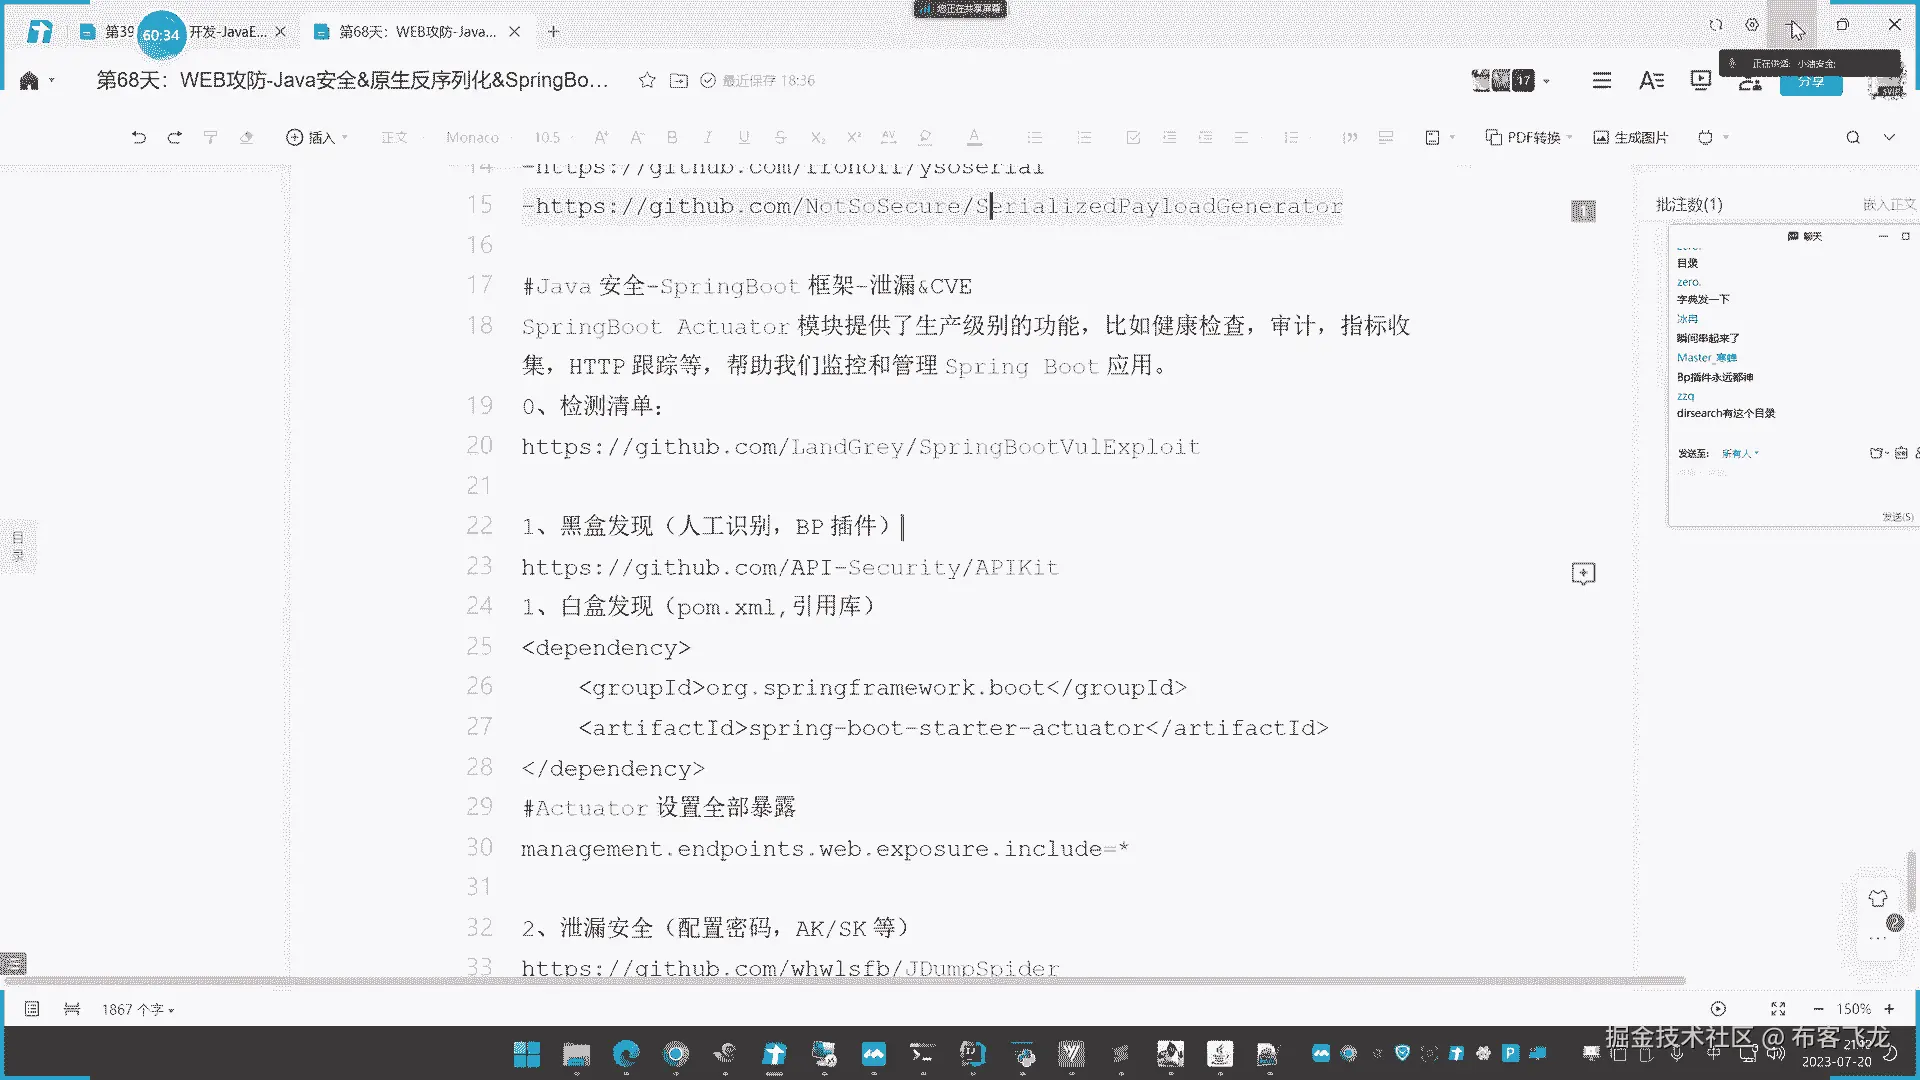Click the add comment icon beside line 23
The height and width of the screenshot is (1080, 1920).
pyautogui.click(x=1583, y=573)
